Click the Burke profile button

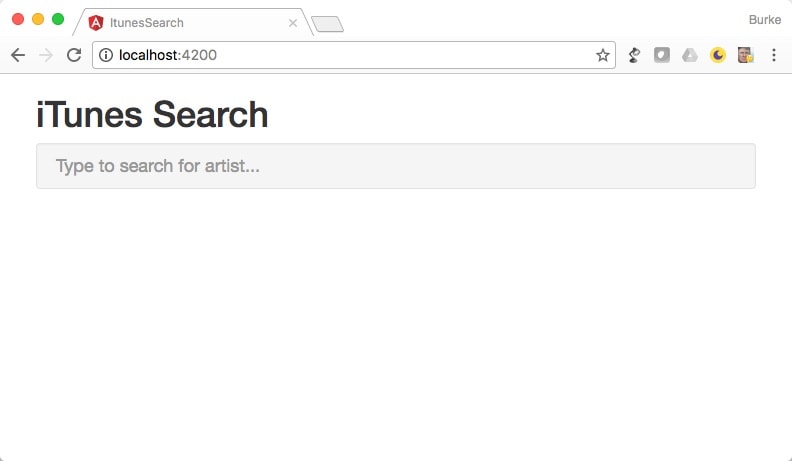pos(765,20)
